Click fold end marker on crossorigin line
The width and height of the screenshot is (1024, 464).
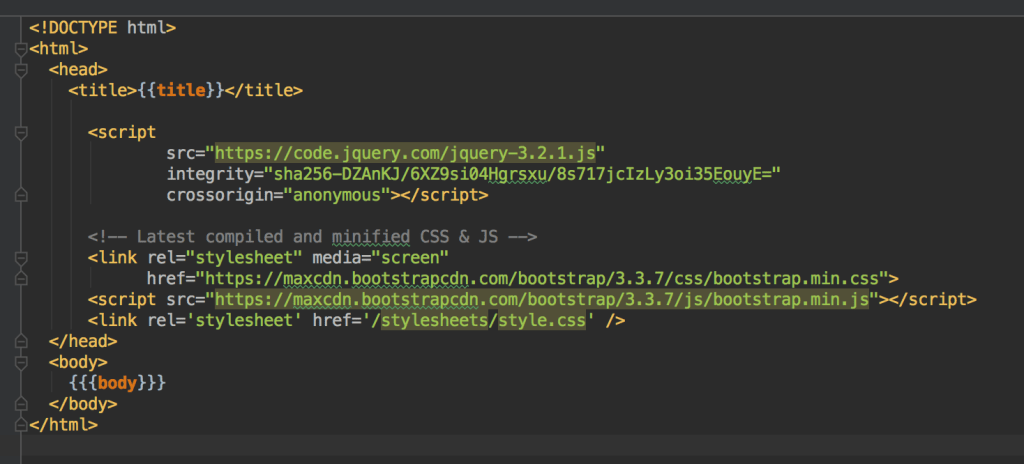pos(21,195)
